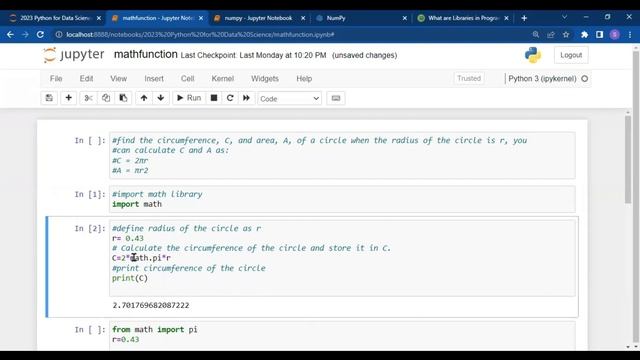Screen dimensions: 640x360
Task: Open the cell type Code dropdown
Action: tap(289, 98)
